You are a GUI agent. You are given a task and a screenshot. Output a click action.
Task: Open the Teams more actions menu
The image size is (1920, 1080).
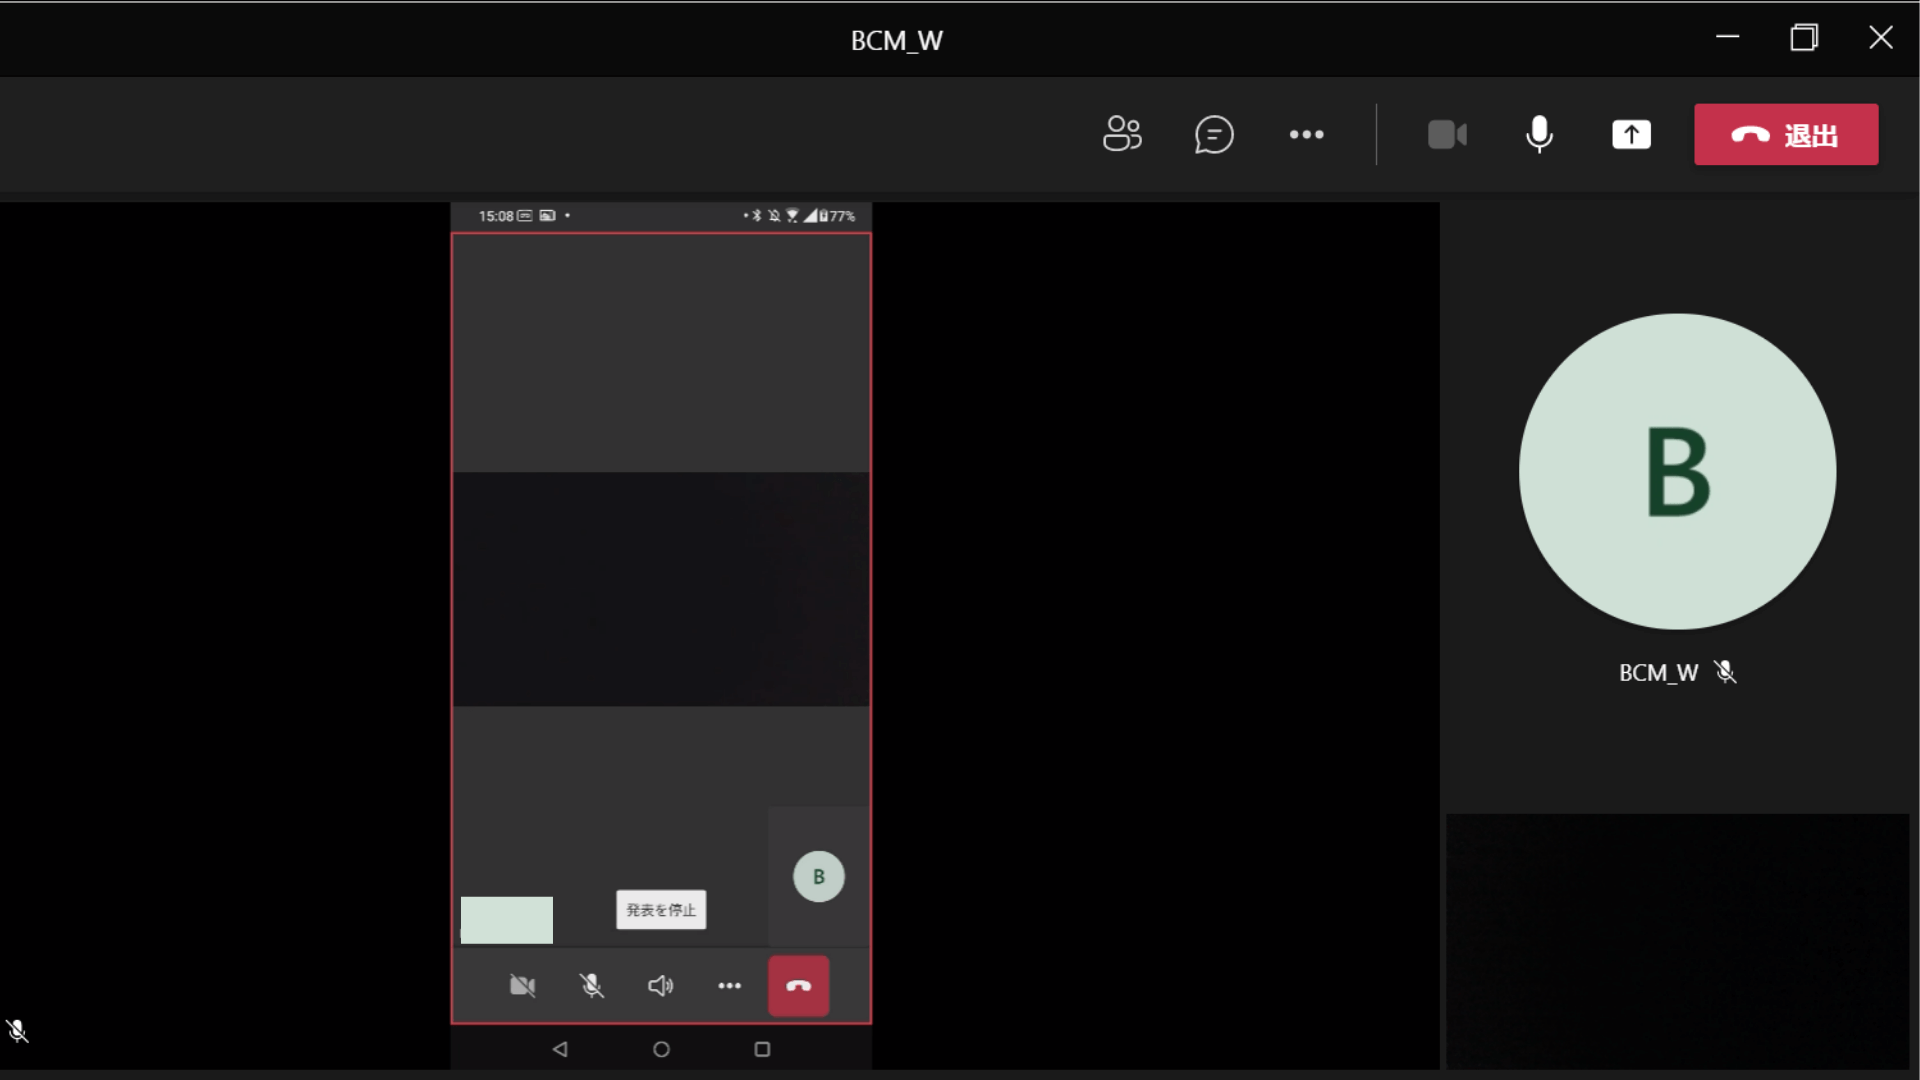(1307, 134)
